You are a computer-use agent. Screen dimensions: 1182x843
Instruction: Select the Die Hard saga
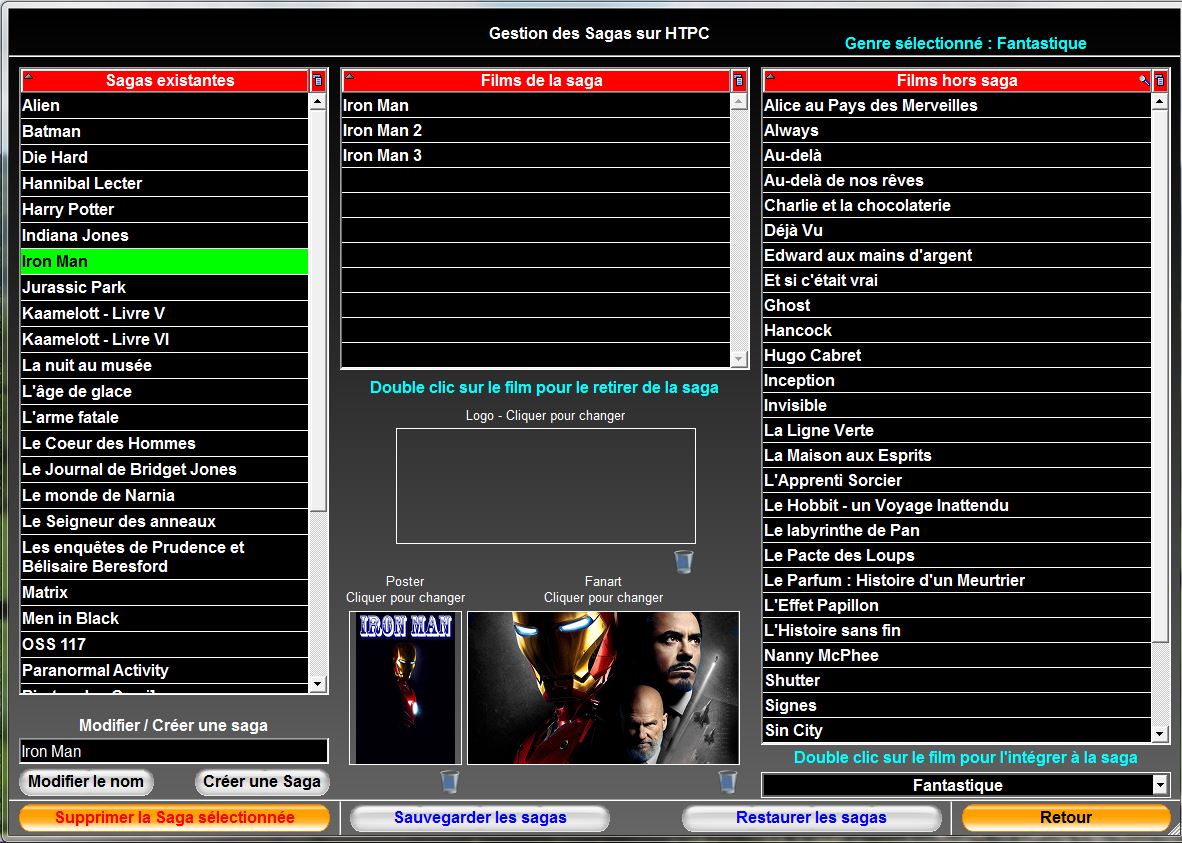(x=164, y=158)
